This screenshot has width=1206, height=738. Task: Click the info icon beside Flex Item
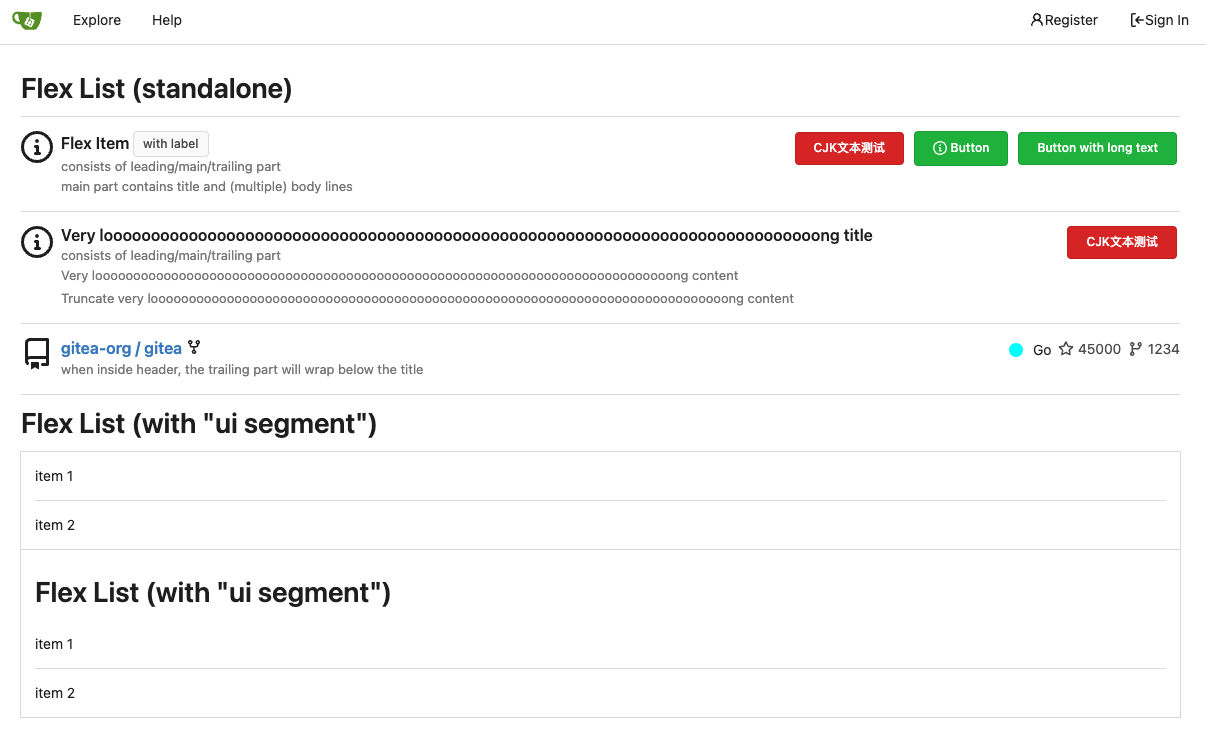[37, 148]
